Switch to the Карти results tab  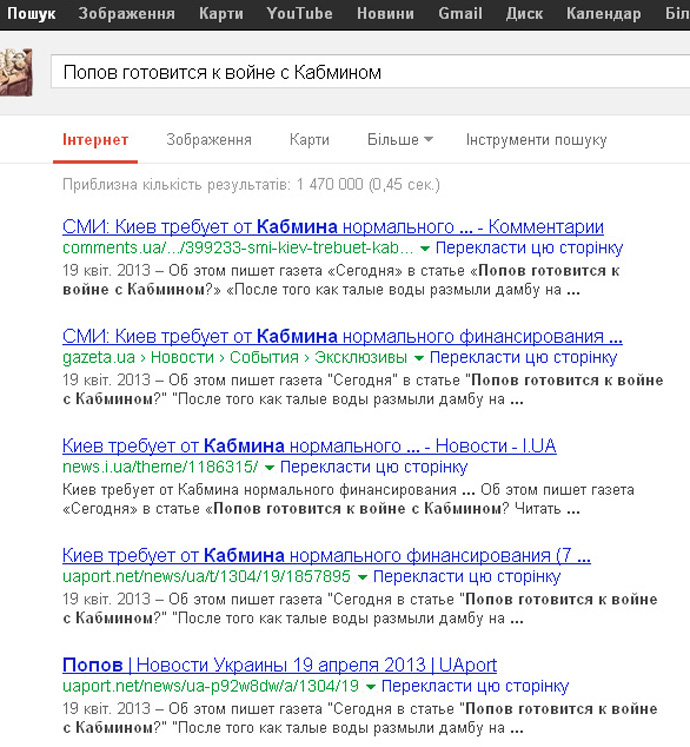point(309,140)
